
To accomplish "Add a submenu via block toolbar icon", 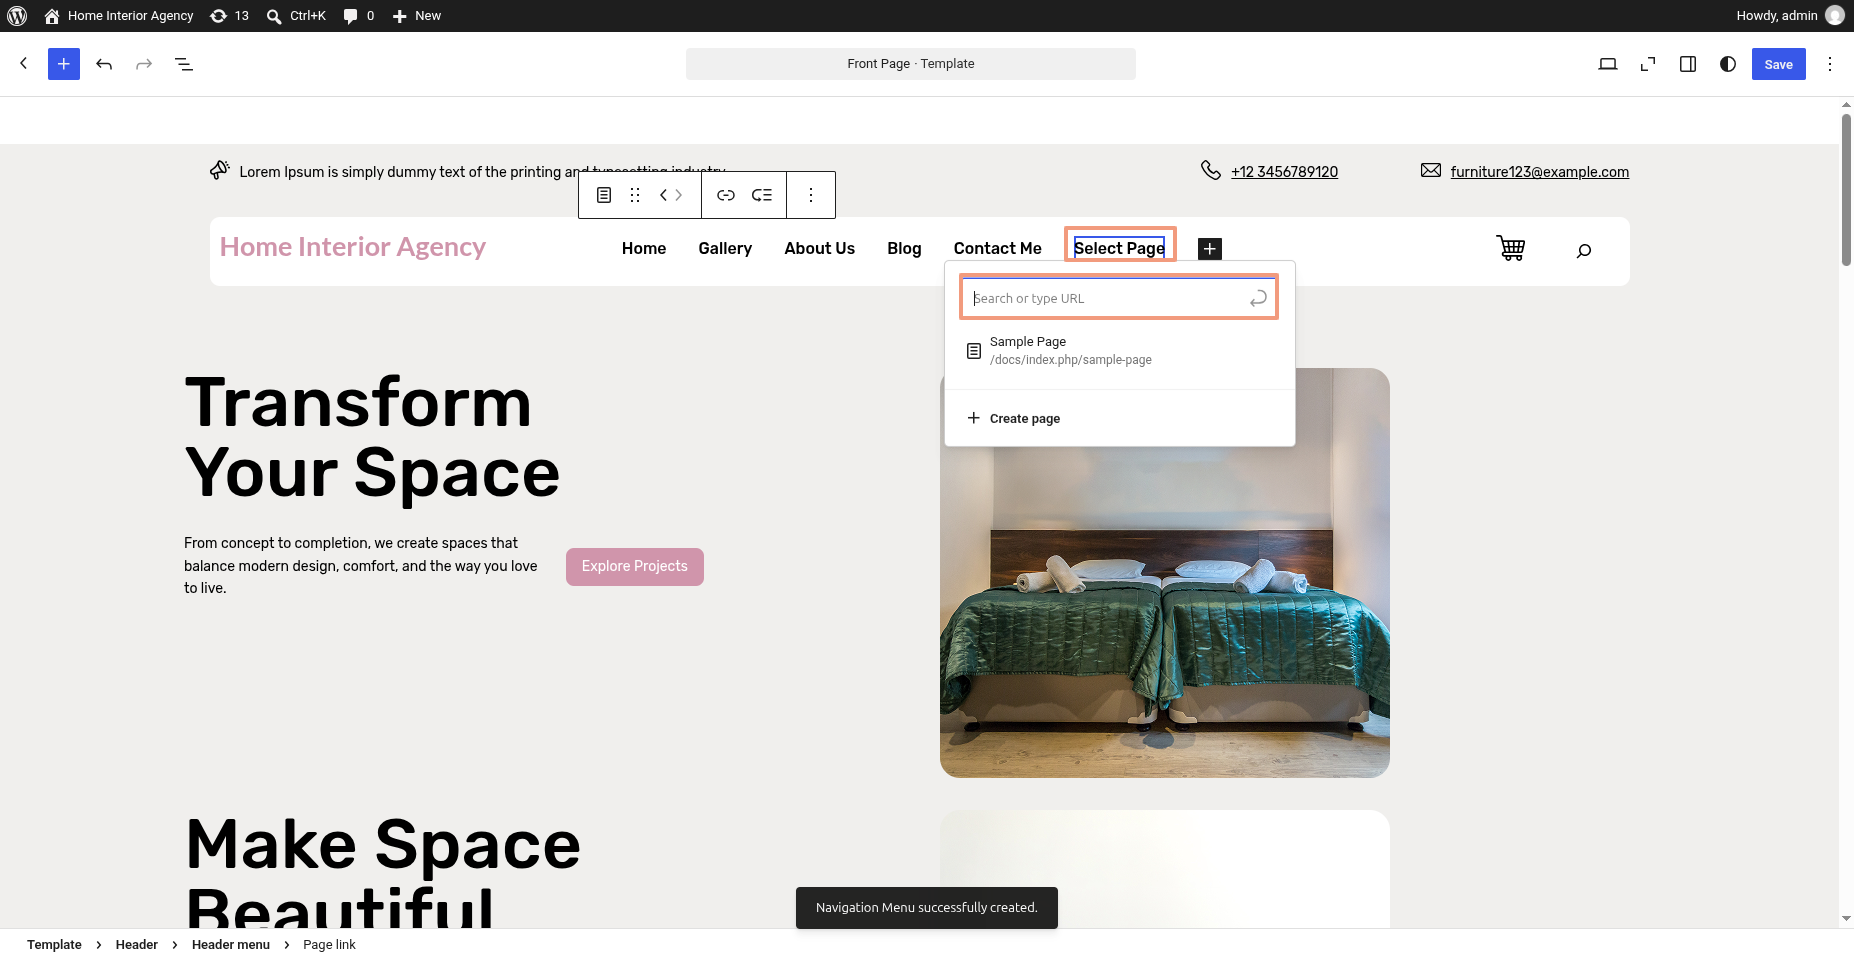I will tap(762, 195).
